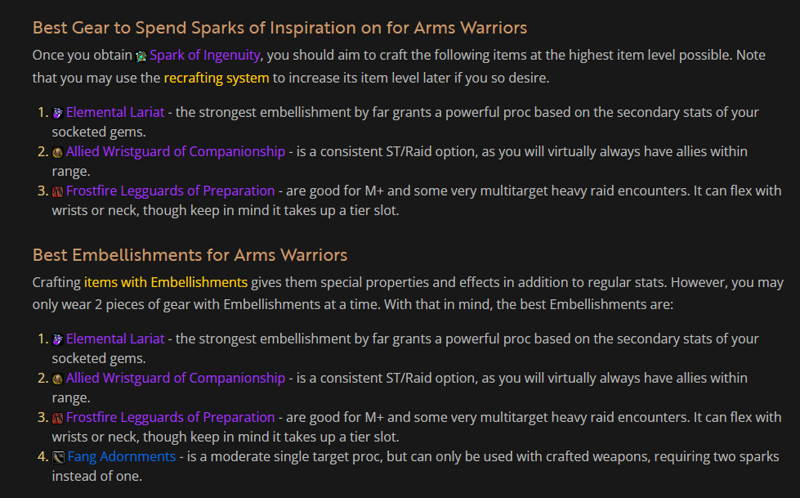800x498 pixels.
Task: Open Allied Wristguard link in Best Embellishments list
Action: pos(176,378)
